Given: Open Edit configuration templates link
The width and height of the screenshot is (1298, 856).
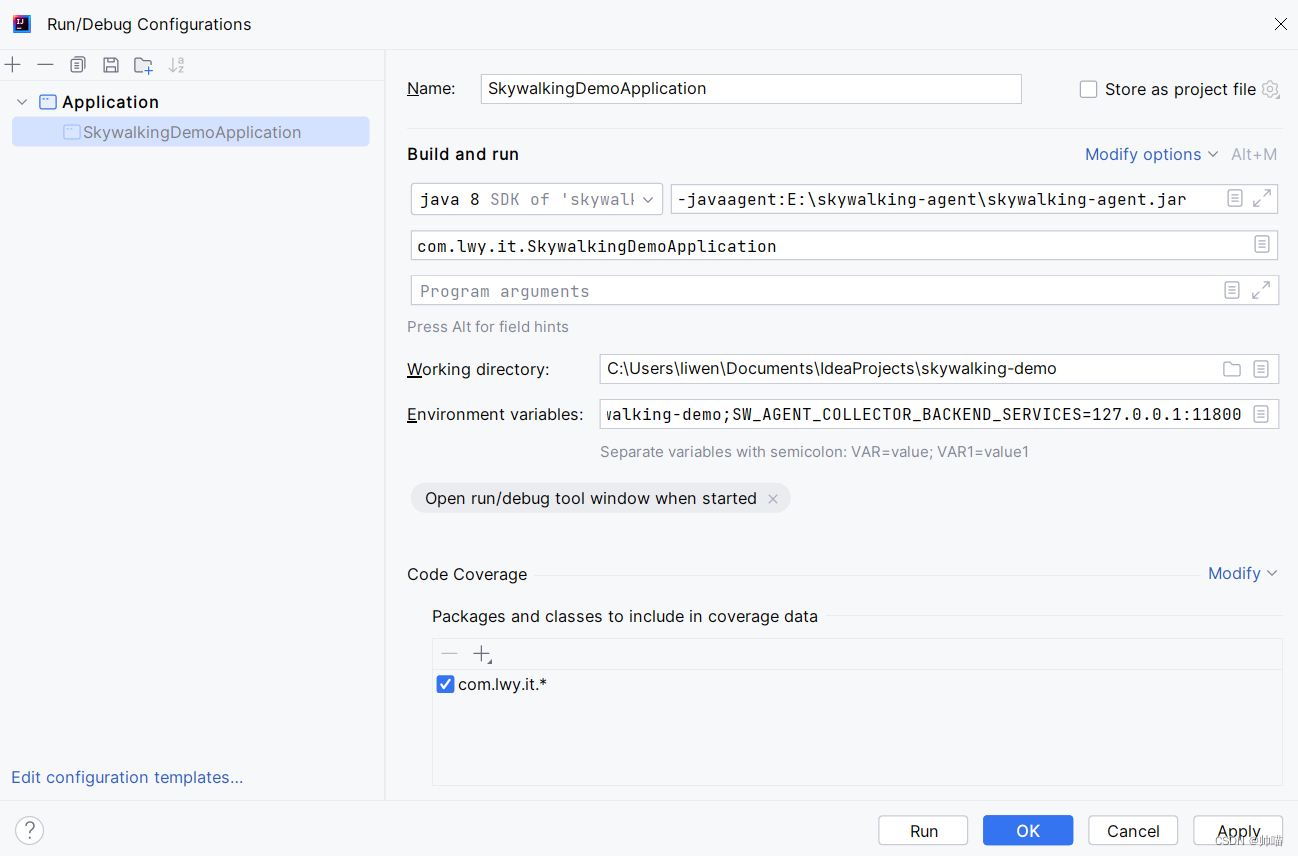Looking at the screenshot, I should click(127, 777).
